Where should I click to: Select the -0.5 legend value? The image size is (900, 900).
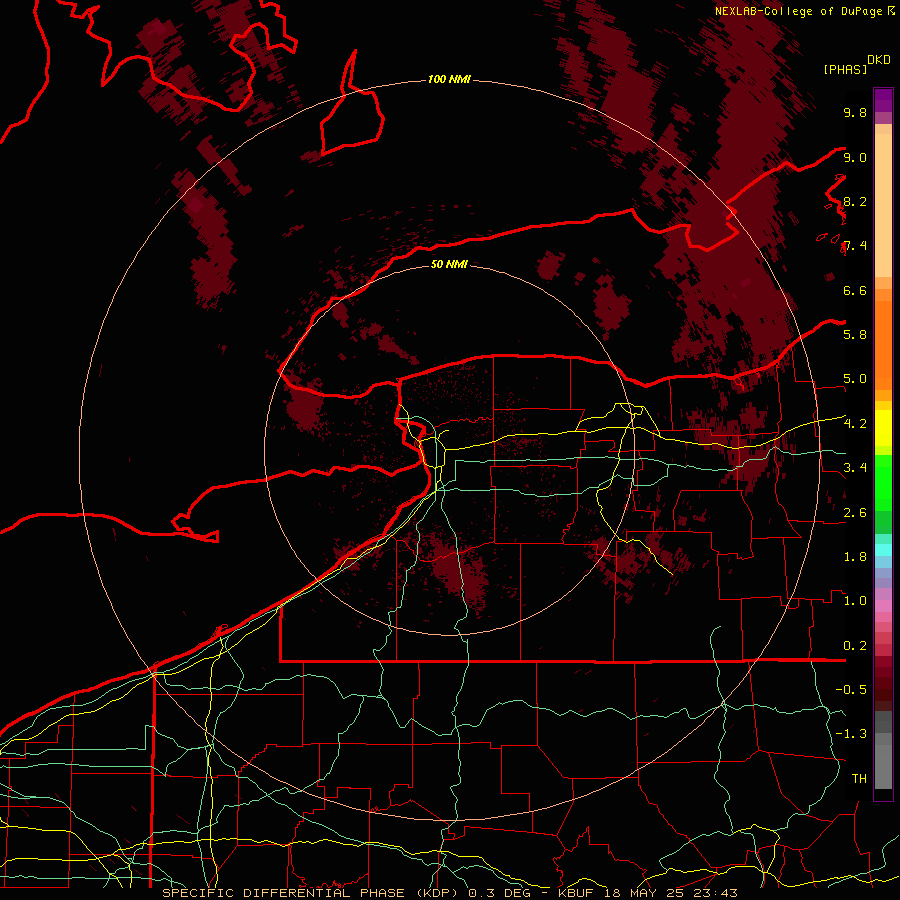pyautogui.click(x=851, y=690)
